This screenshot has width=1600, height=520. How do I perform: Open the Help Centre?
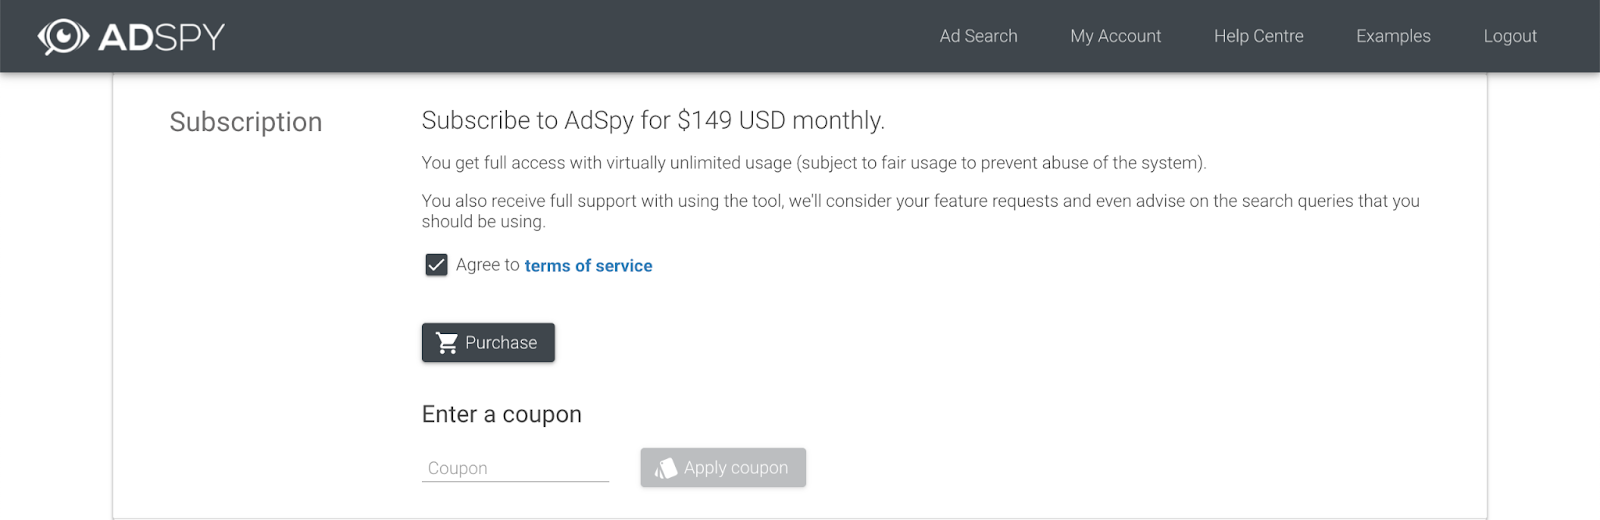point(1258,36)
